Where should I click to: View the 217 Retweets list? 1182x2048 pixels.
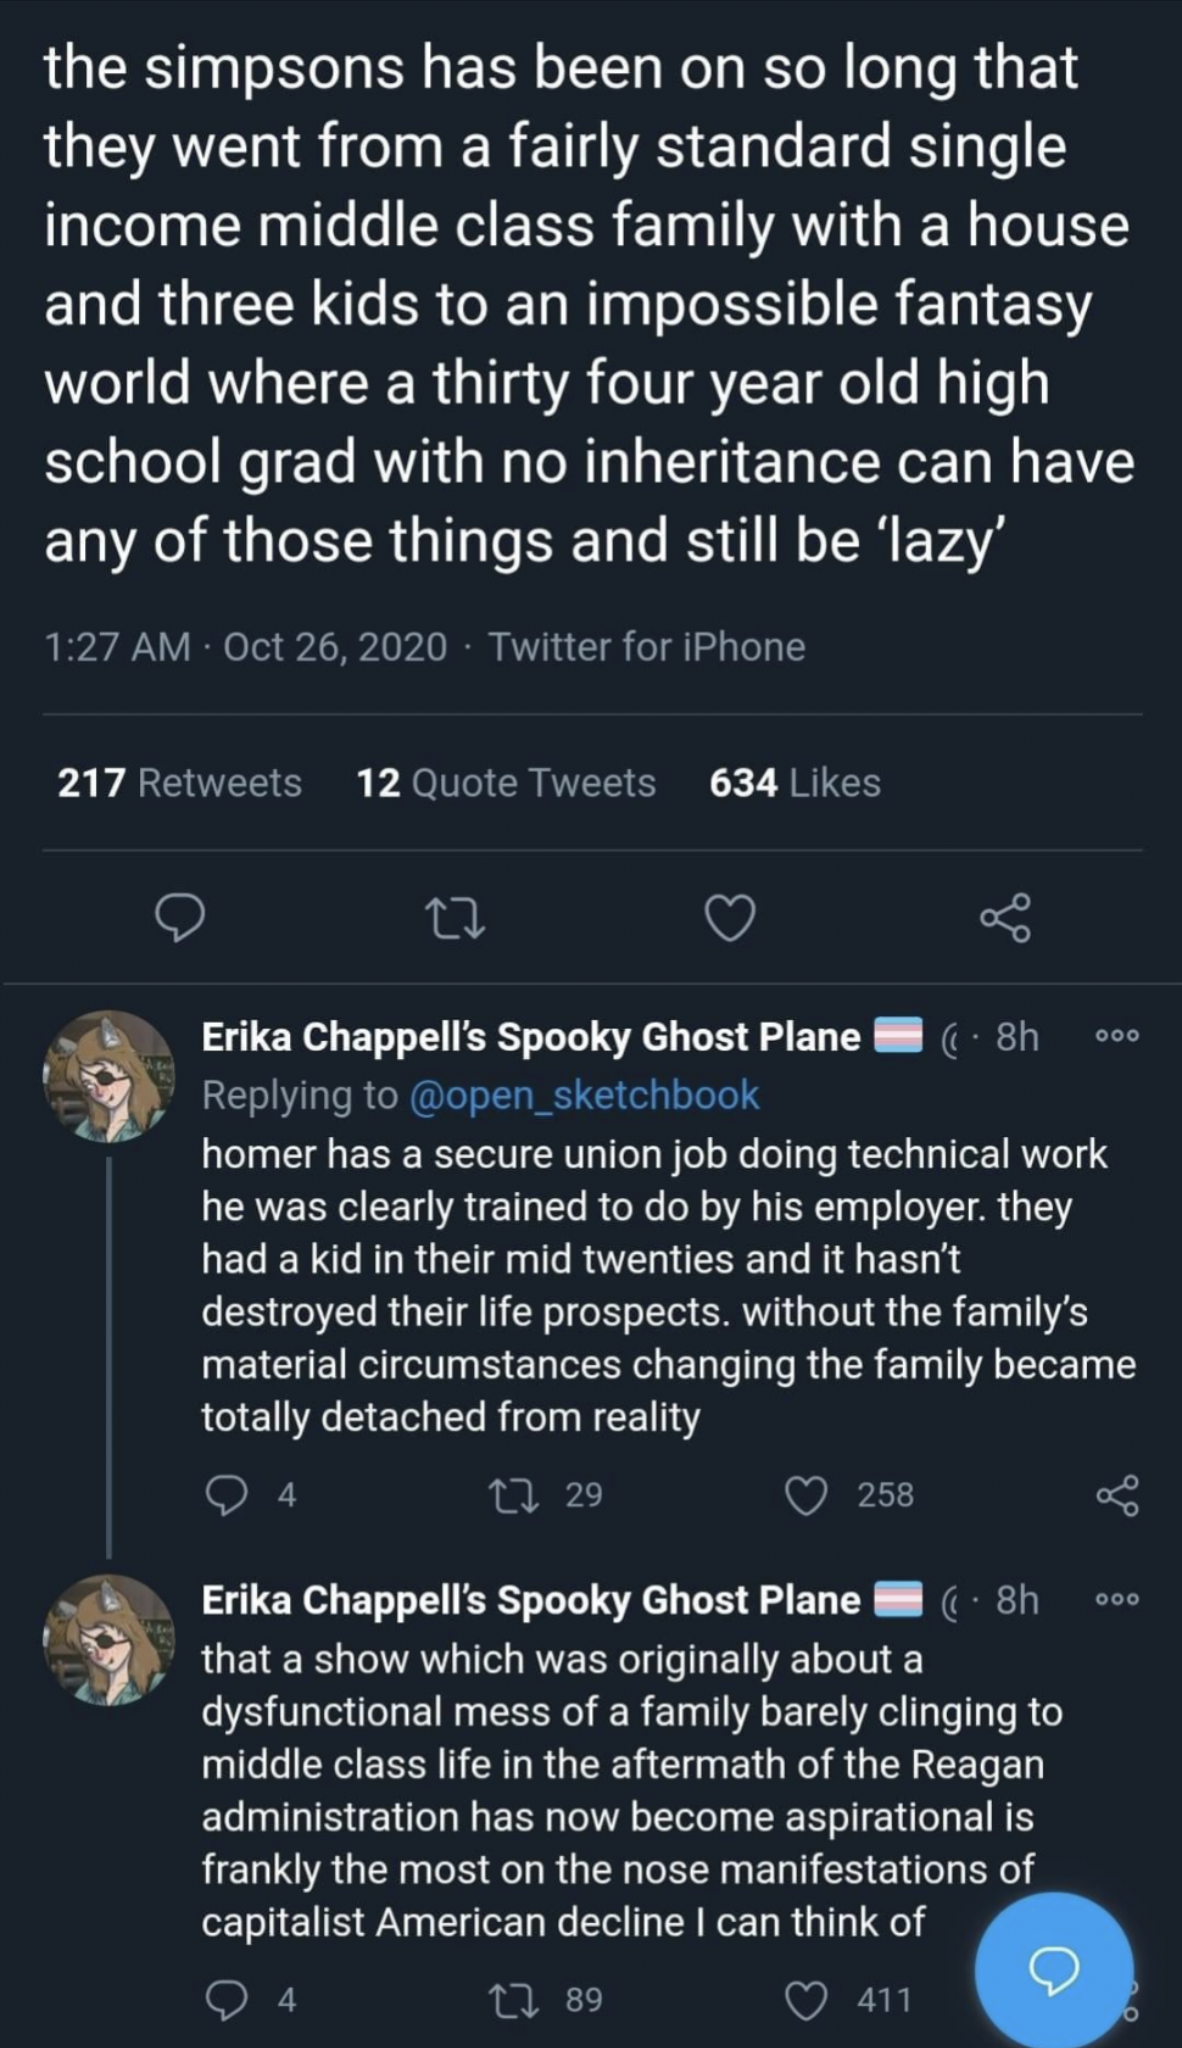click(180, 783)
